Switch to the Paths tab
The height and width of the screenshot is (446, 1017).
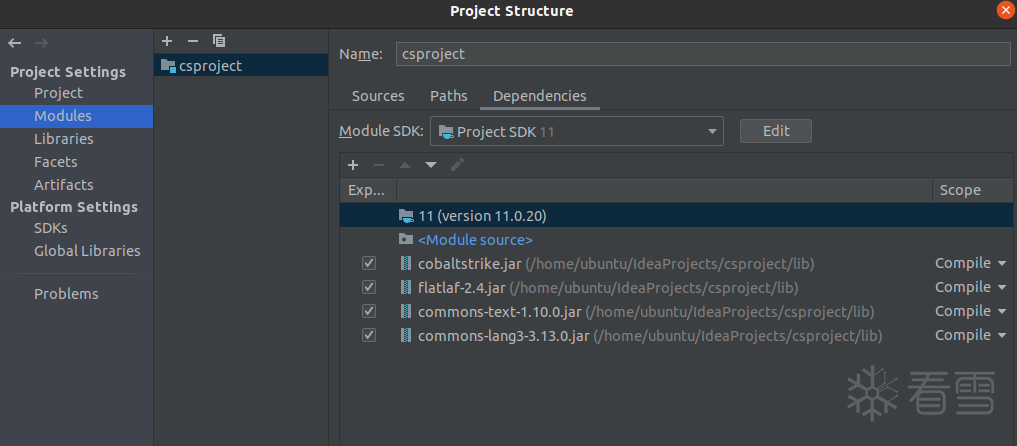(448, 96)
